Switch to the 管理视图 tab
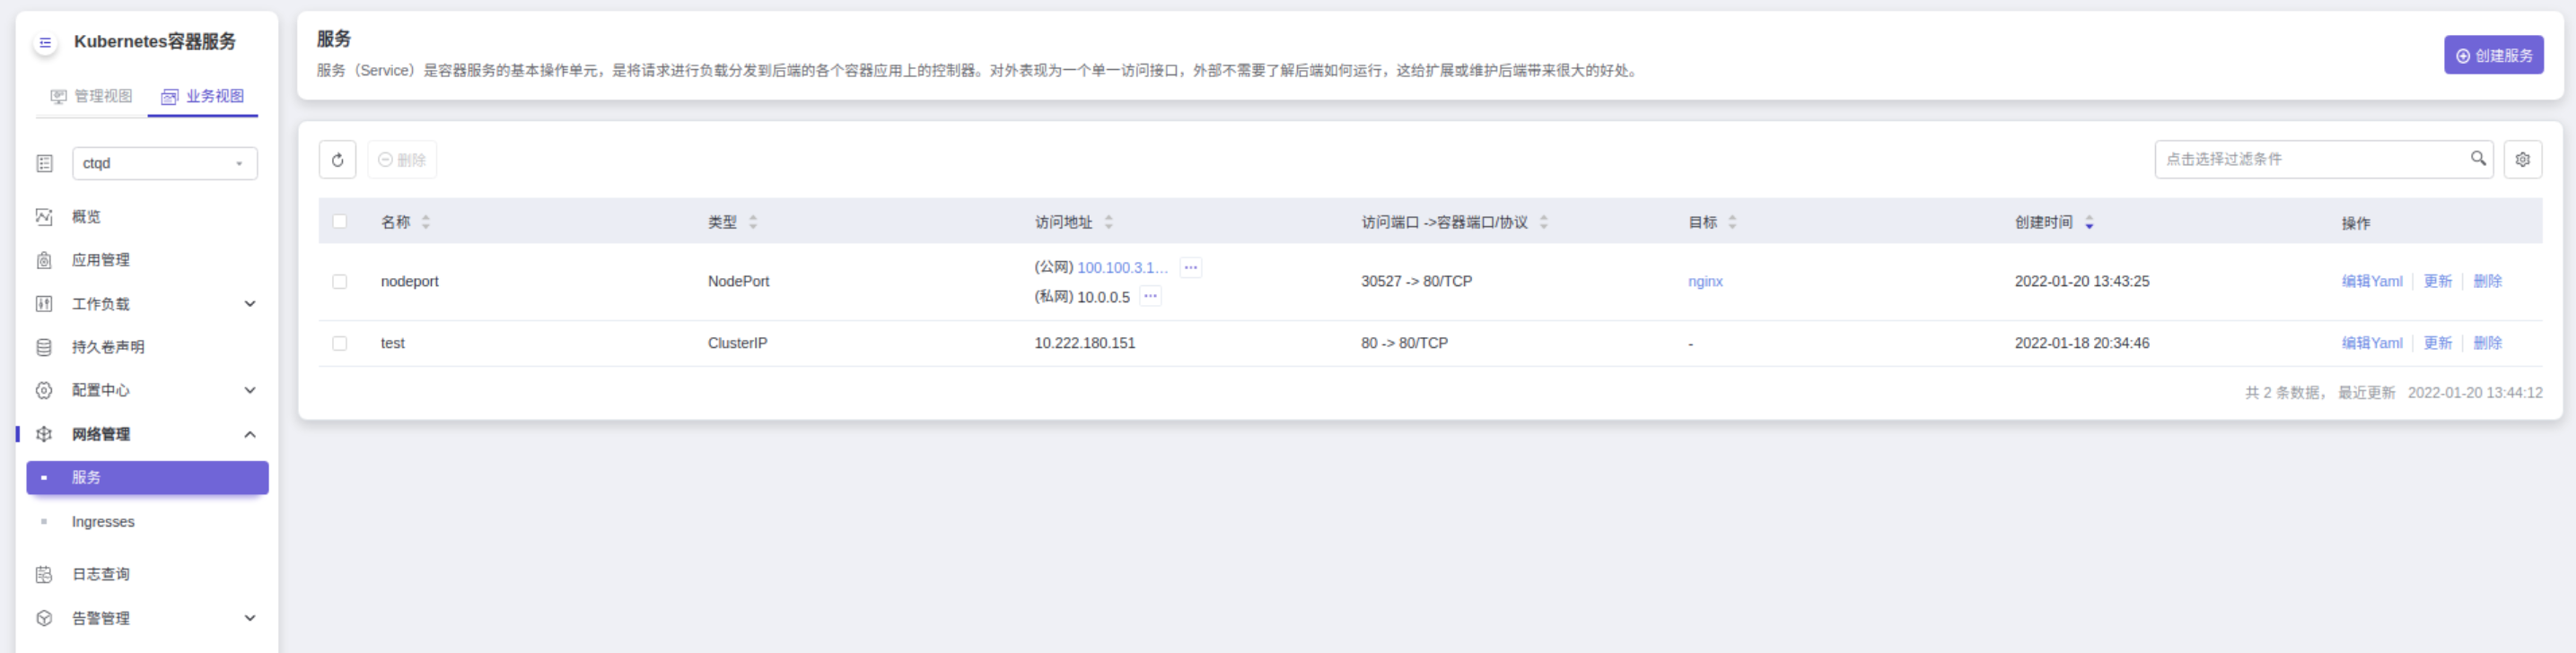The width and height of the screenshot is (2576, 653). [x=92, y=97]
